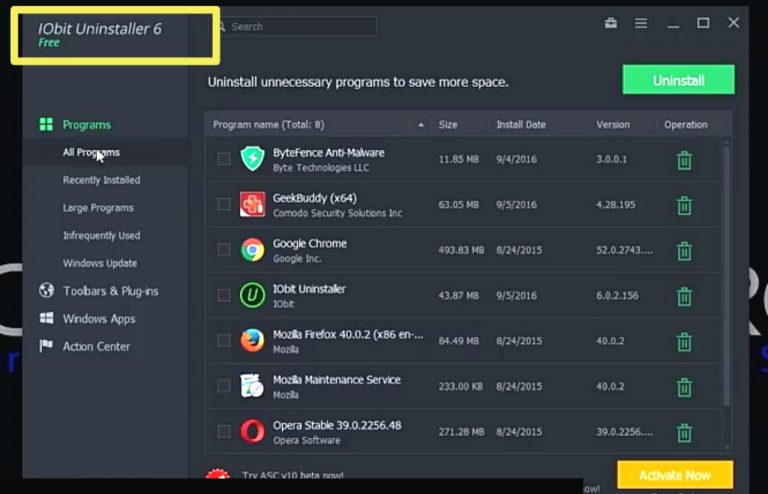Click the 493.83 MB size value
The height and width of the screenshot is (494, 768).
[461, 250]
